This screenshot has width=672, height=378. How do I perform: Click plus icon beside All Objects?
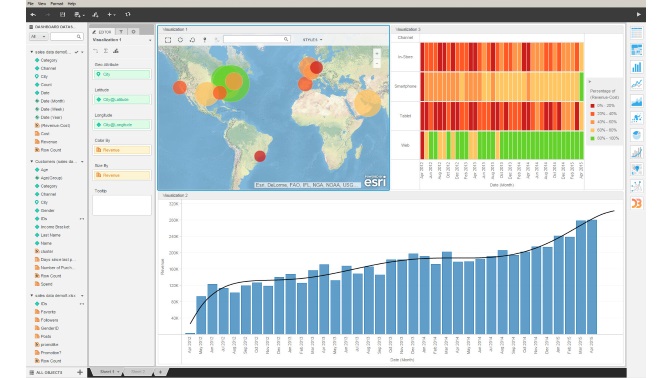tap(80, 372)
